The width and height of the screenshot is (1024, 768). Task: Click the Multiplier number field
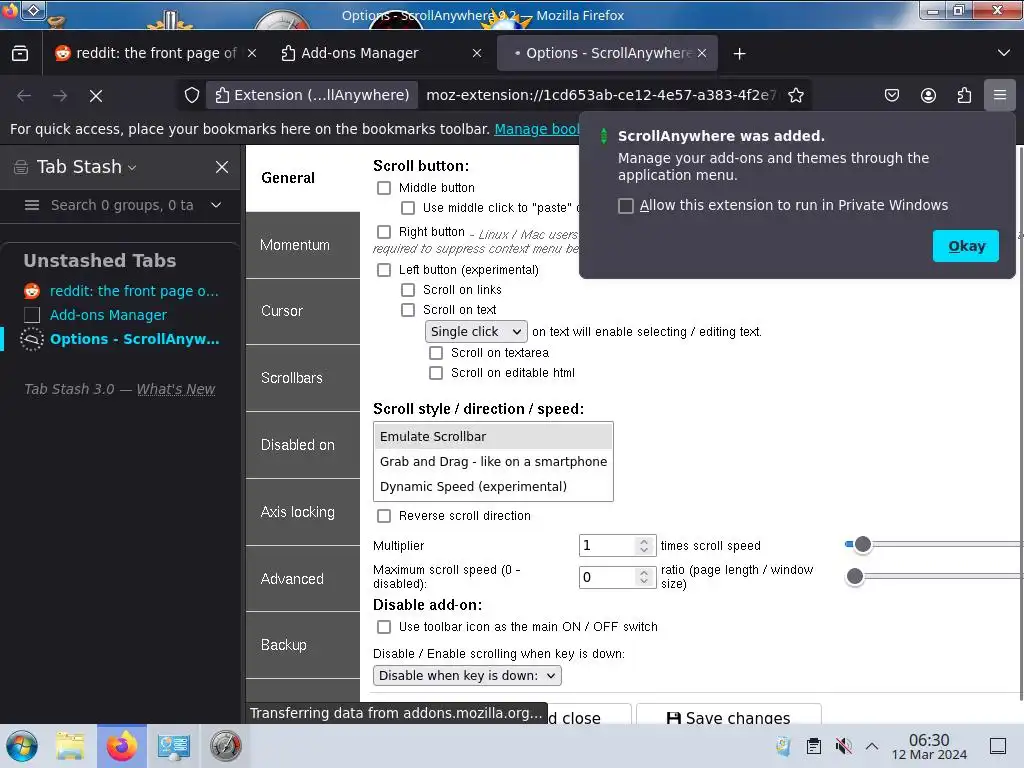pyautogui.click(x=617, y=546)
